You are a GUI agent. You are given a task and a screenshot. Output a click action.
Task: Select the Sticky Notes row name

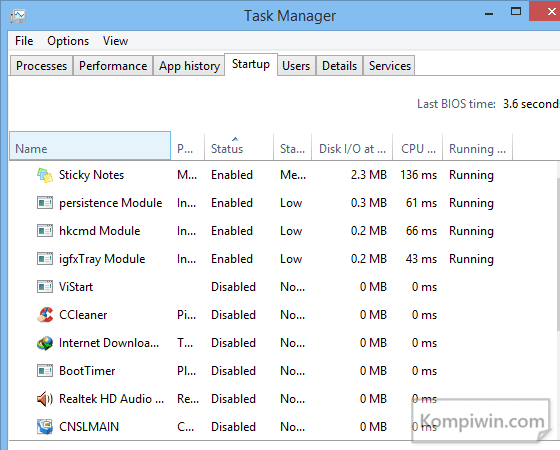[x=91, y=175]
